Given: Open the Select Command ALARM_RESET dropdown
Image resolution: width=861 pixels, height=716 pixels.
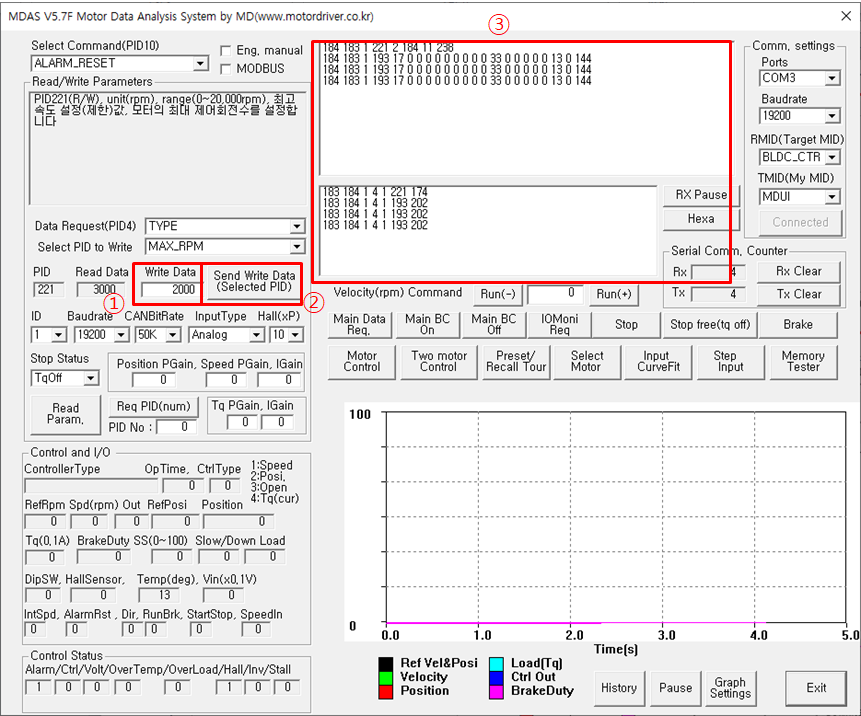Looking at the screenshot, I should point(200,64).
